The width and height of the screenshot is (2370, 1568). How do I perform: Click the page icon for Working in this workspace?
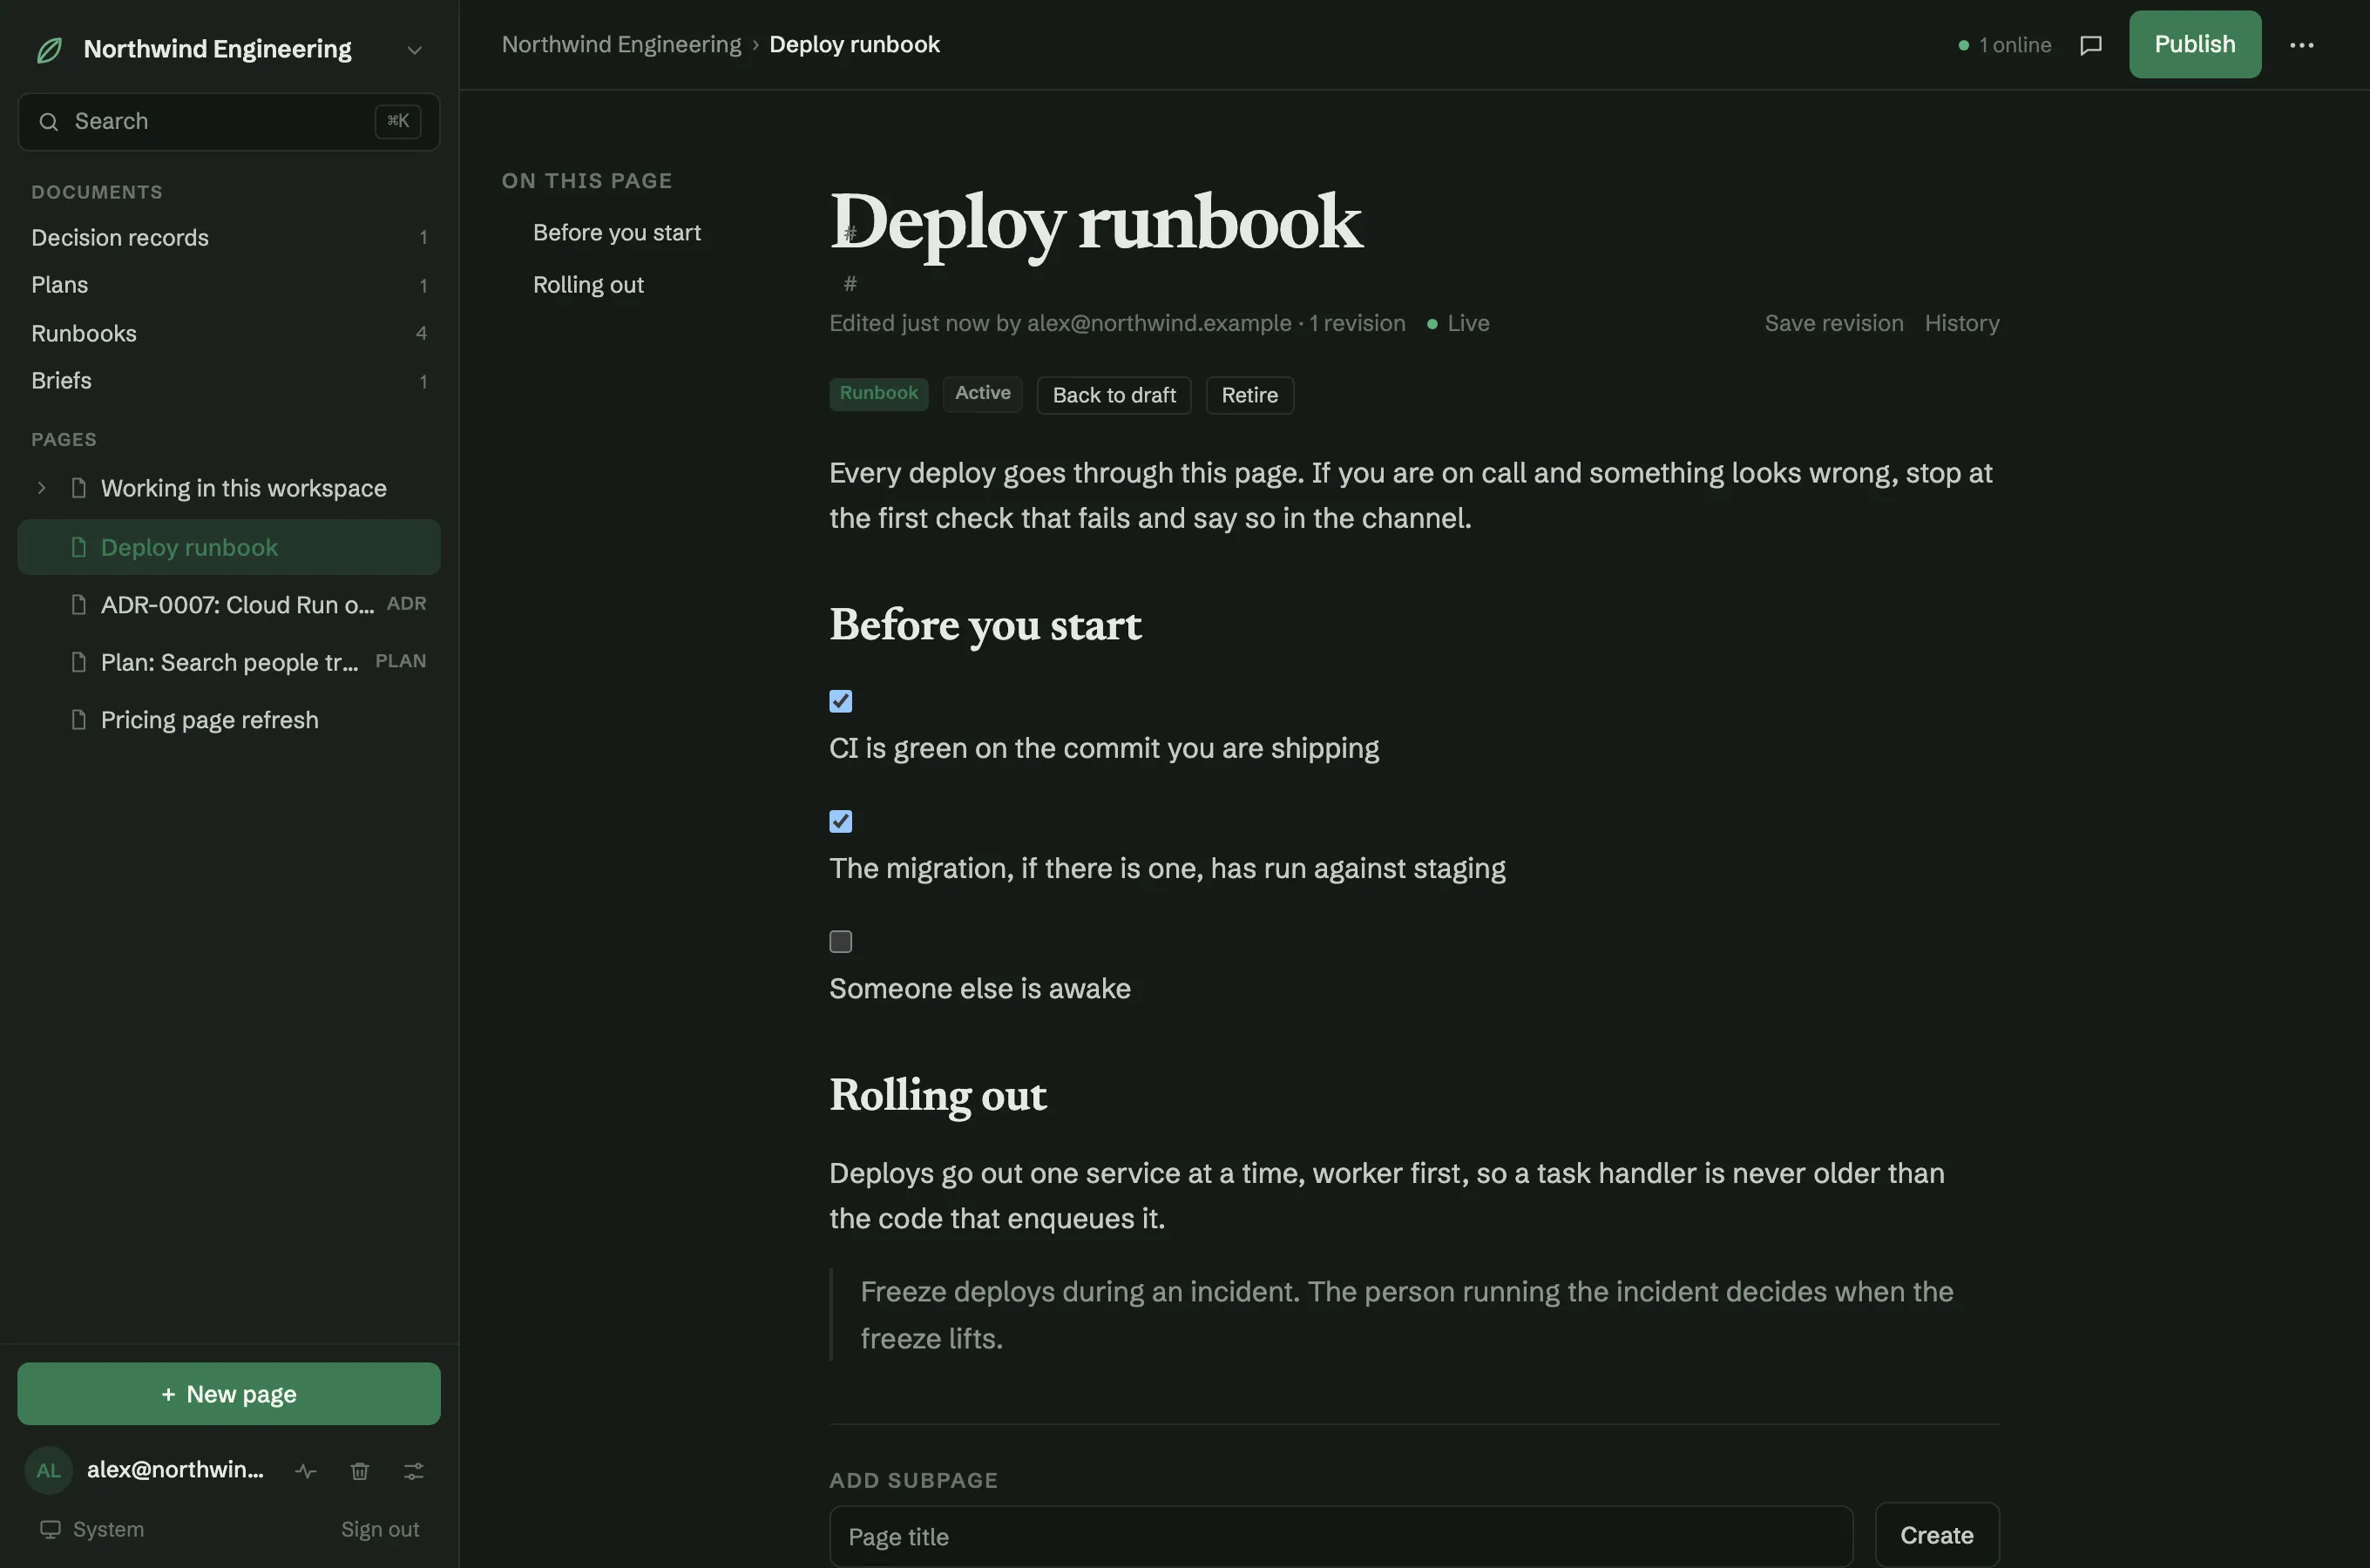(78, 488)
